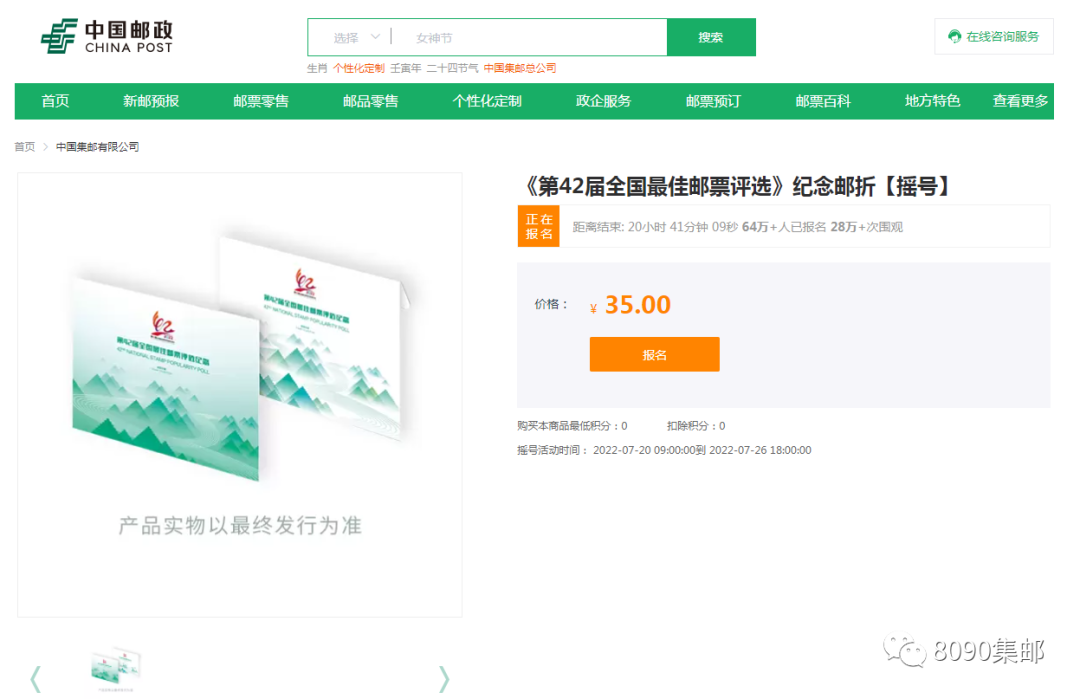Click the China Post logo
The width and height of the screenshot is (1080, 699).
tap(107, 36)
